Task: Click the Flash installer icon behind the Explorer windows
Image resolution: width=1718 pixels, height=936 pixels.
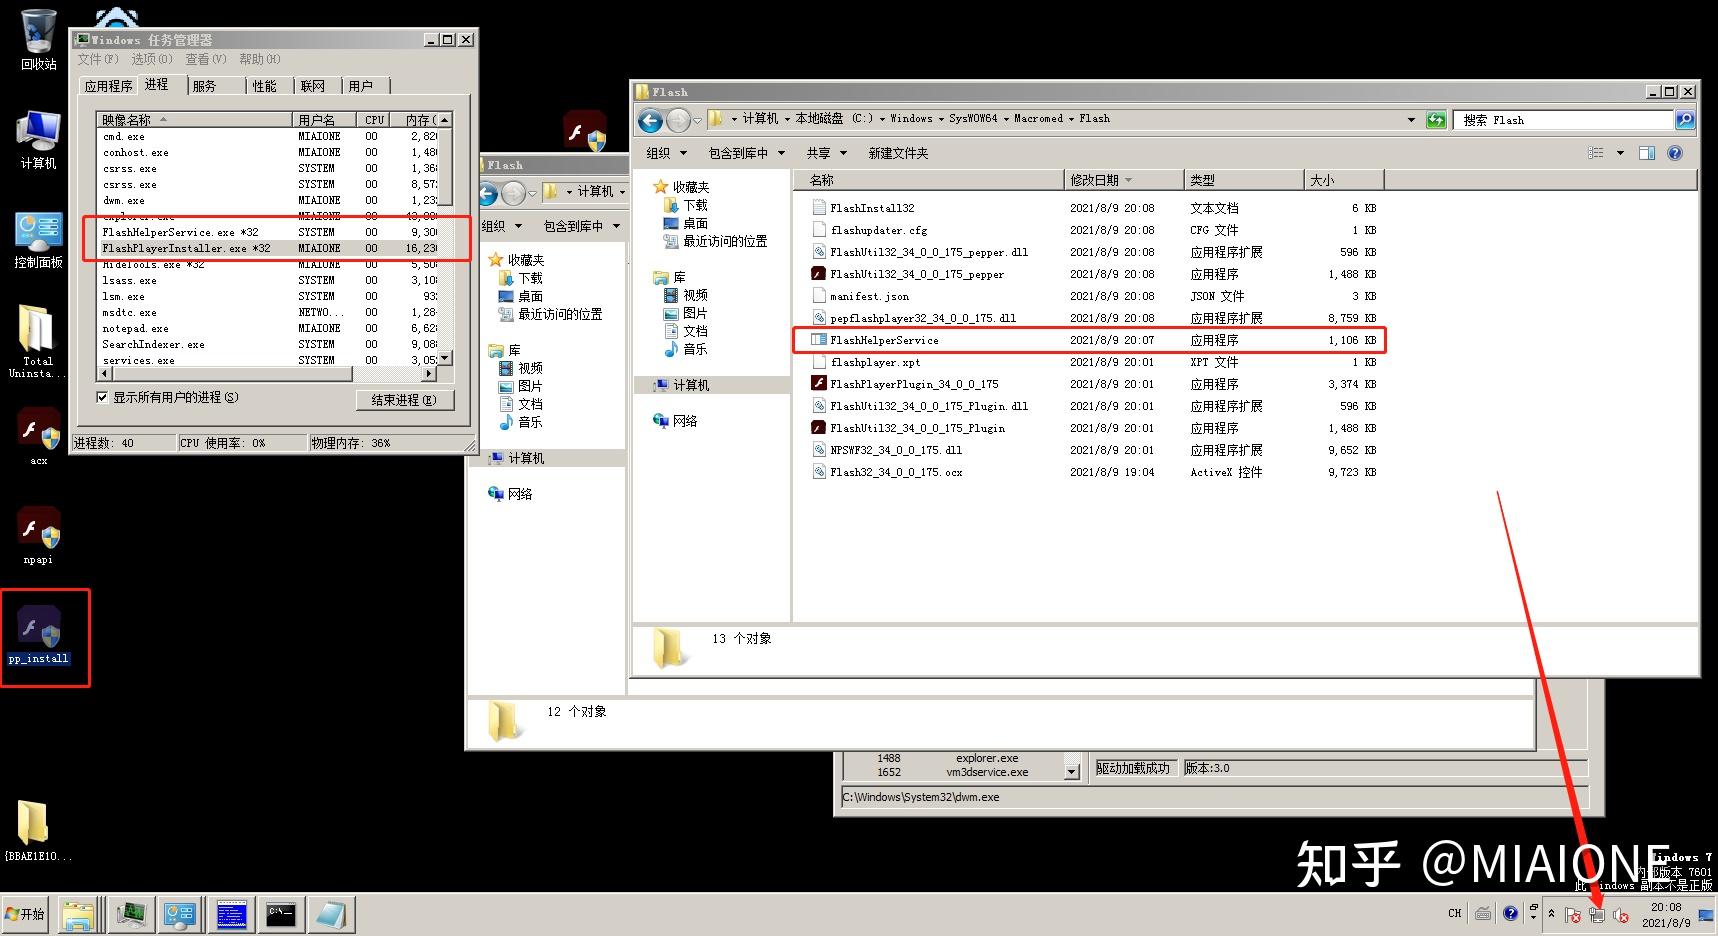Action: (584, 132)
